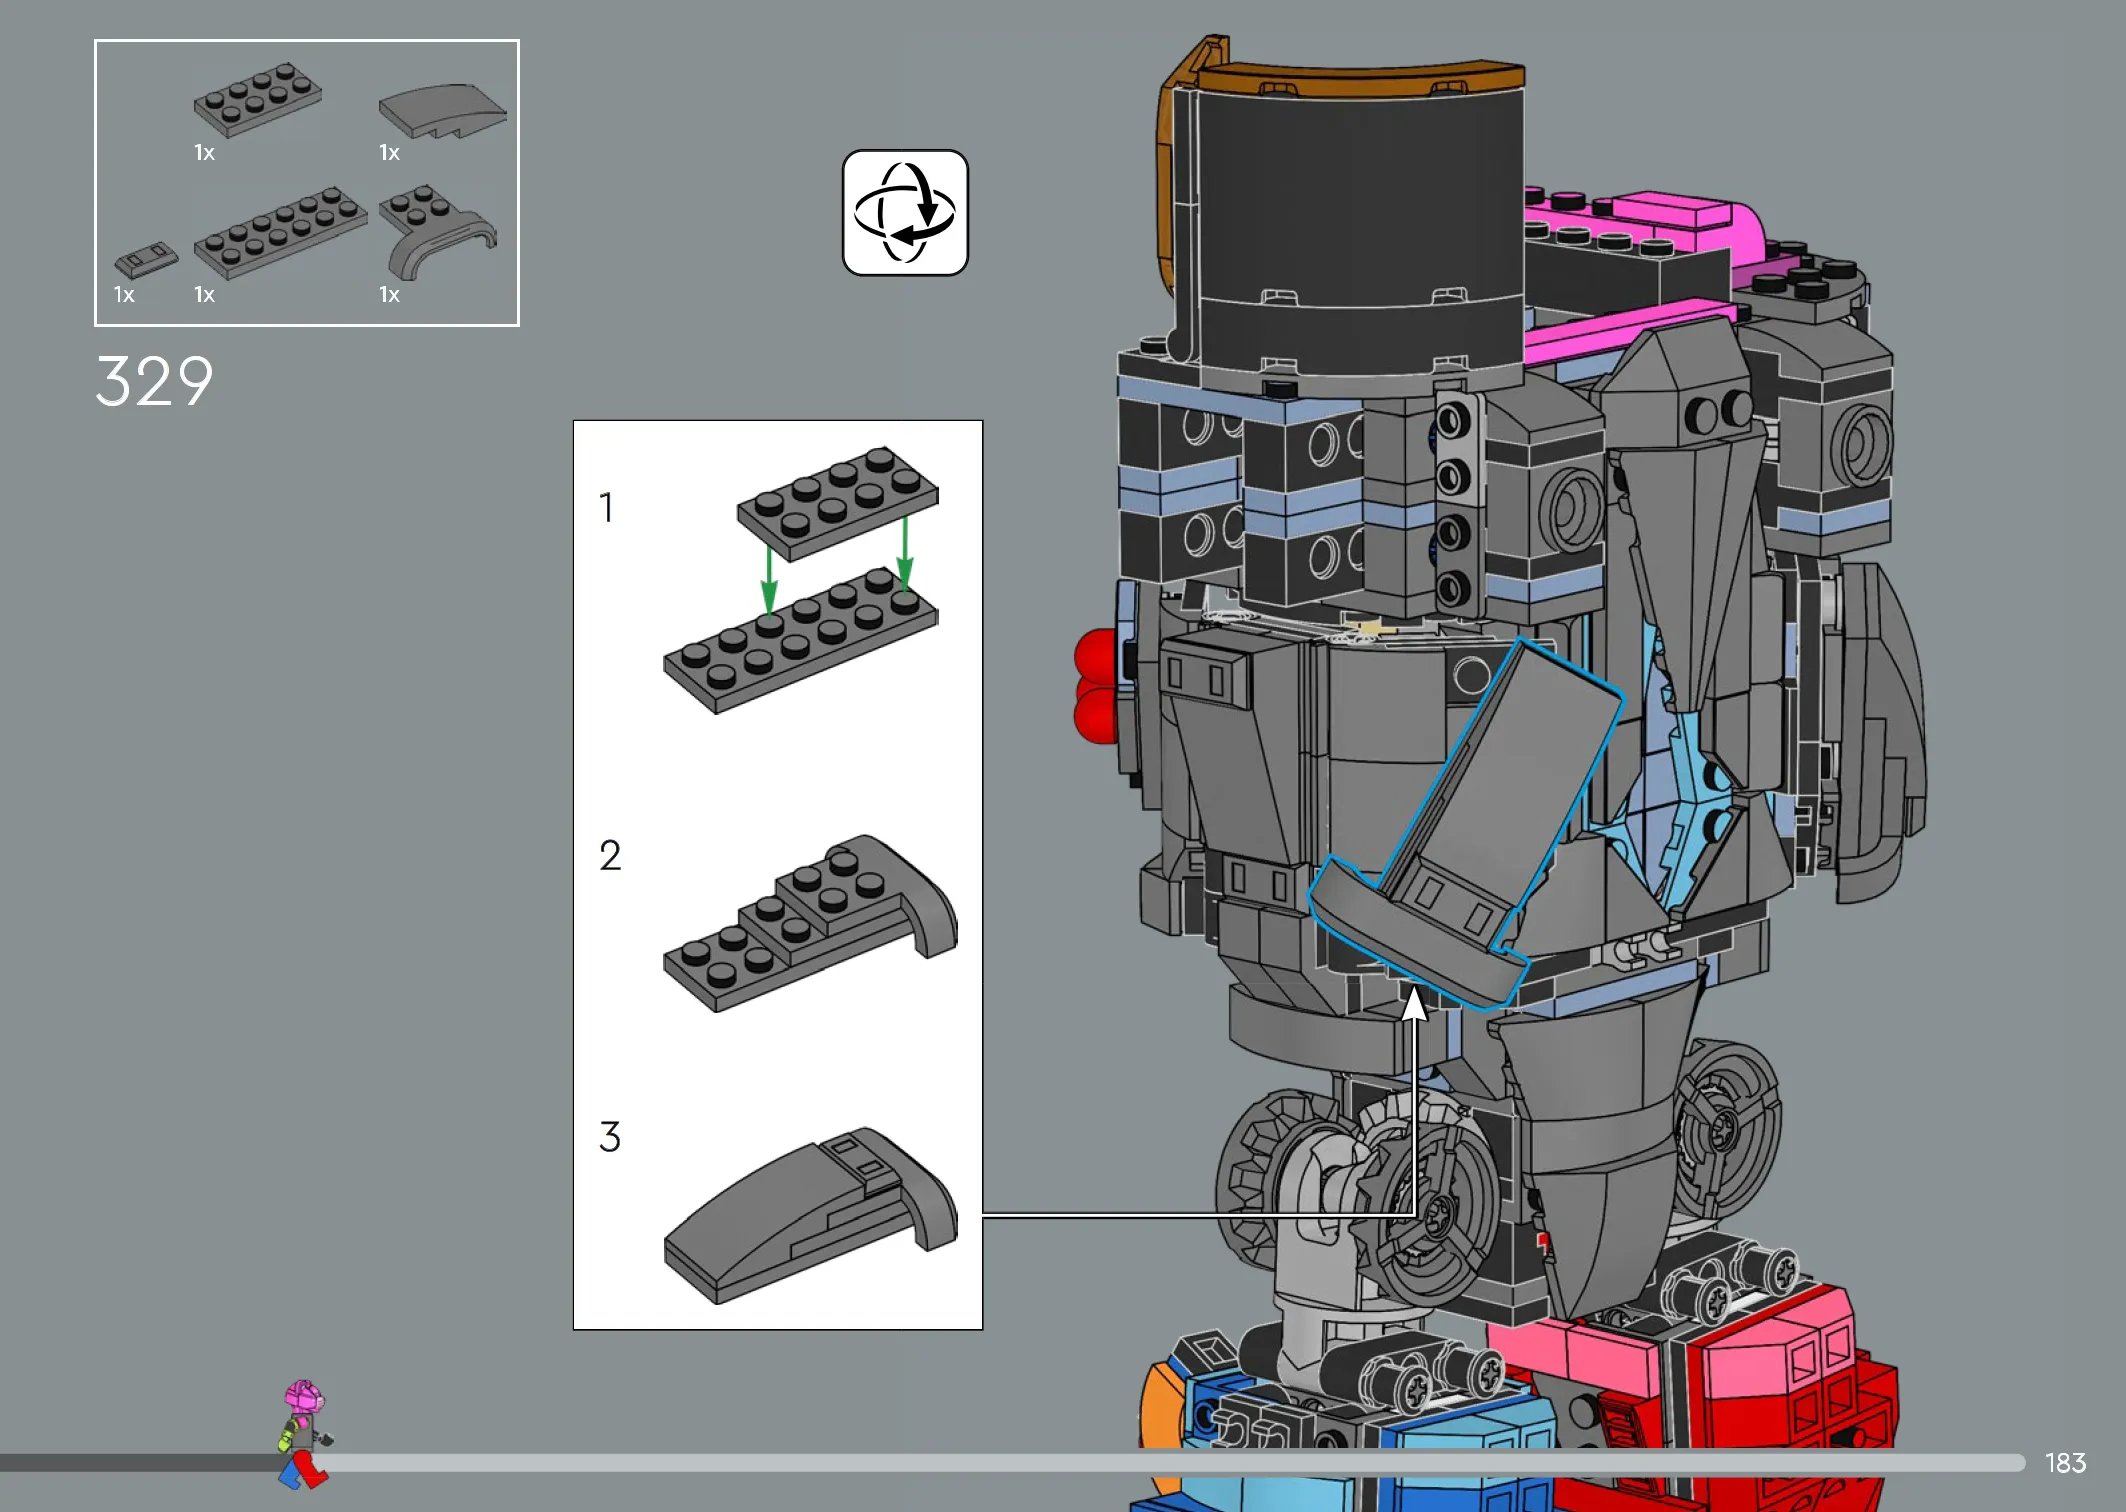This screenshot has height=1512, width=2126.
Task: Select the curved slope part in parts list
Action: click(442, 110)
